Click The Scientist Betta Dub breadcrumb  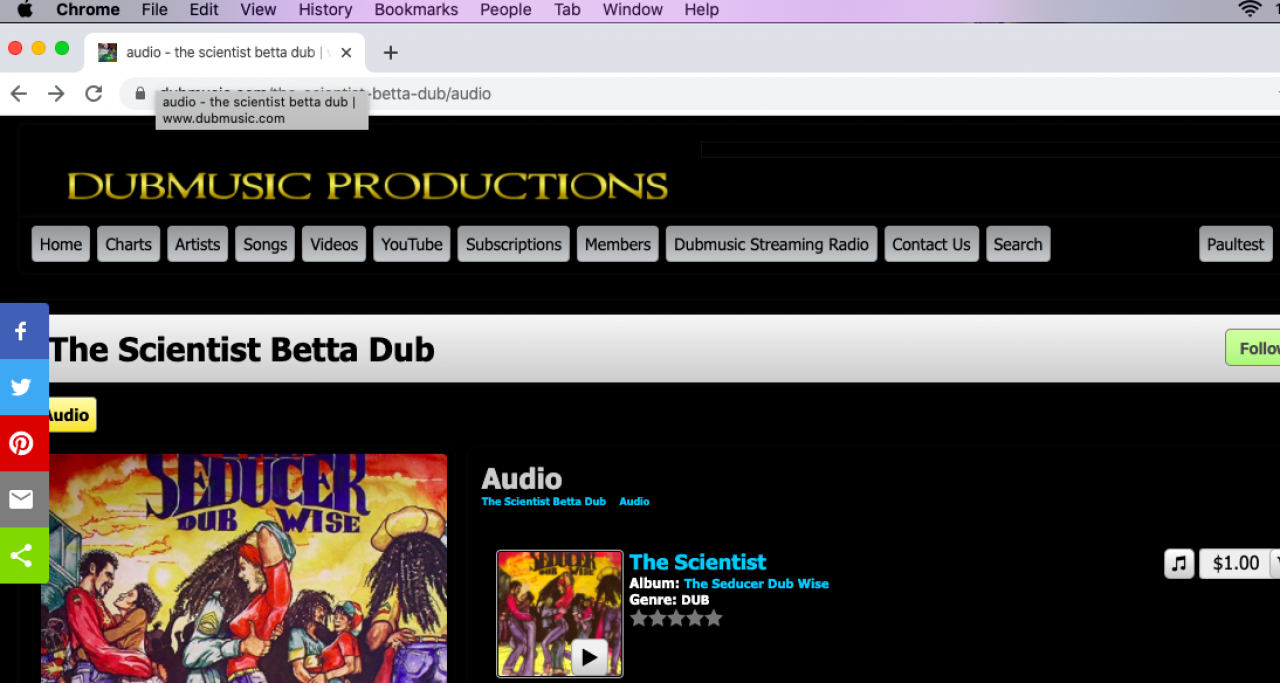(544, 502)
